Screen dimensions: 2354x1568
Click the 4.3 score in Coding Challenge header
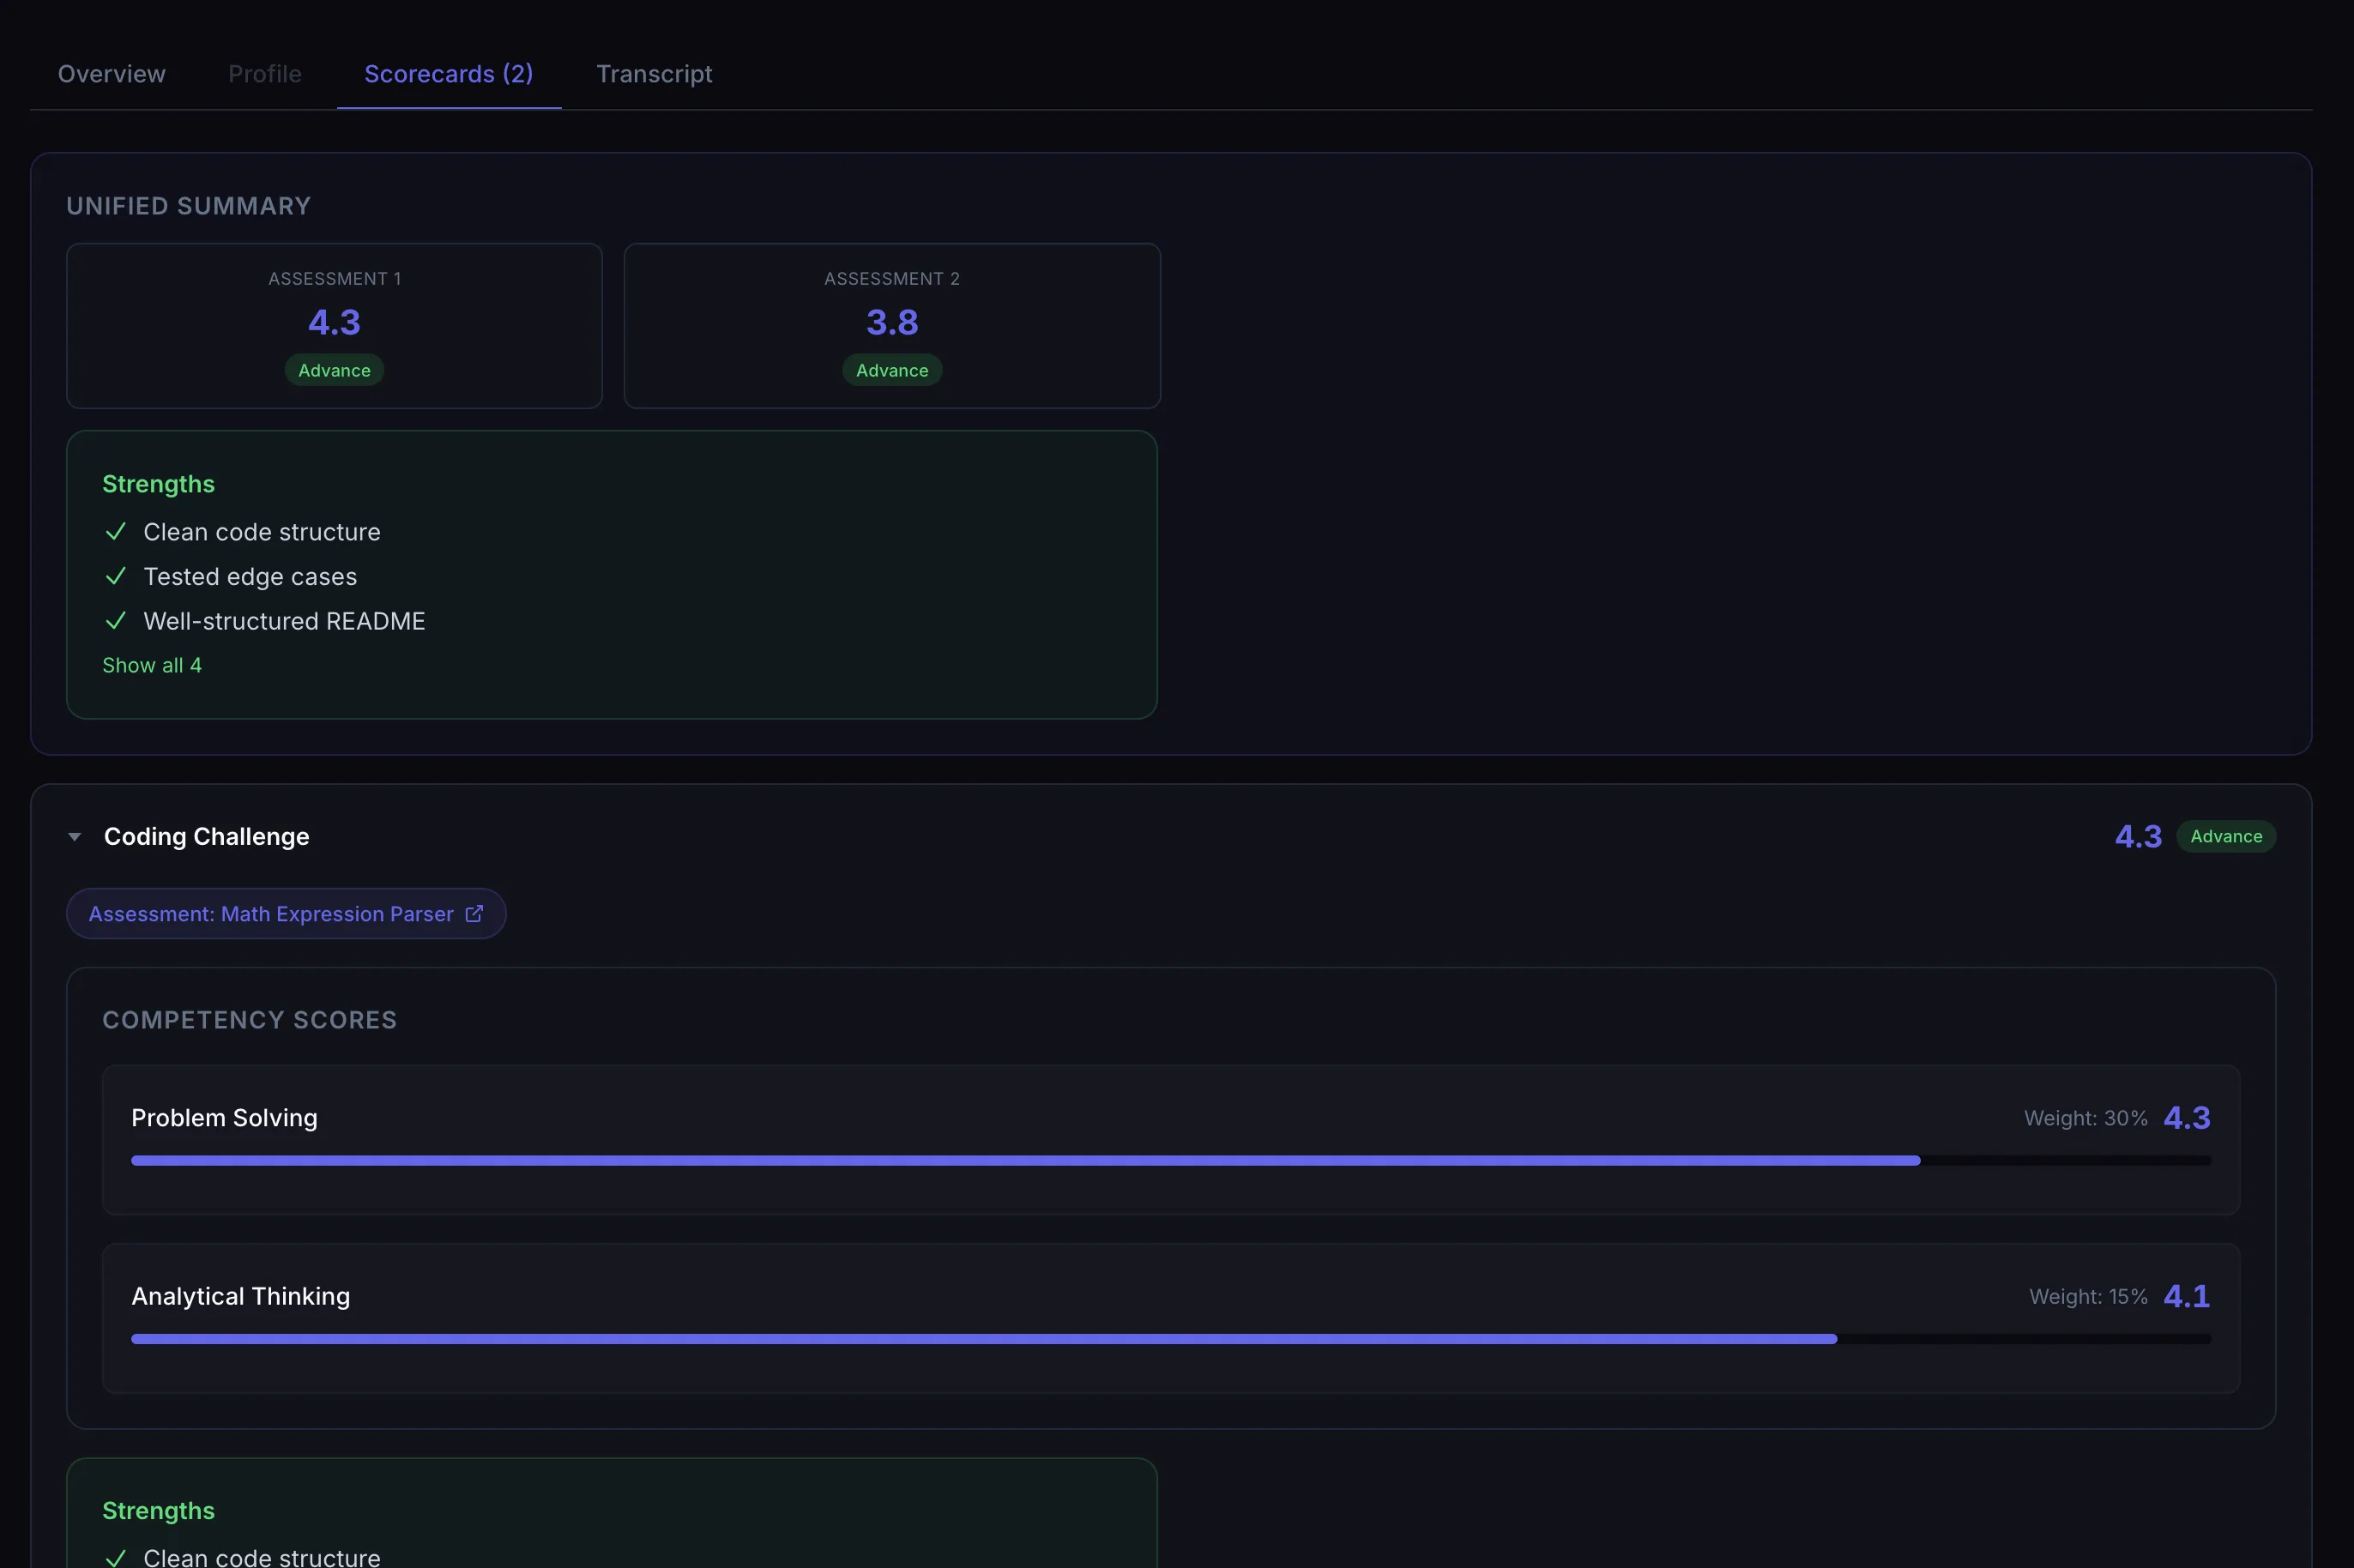coord(2138,836)
